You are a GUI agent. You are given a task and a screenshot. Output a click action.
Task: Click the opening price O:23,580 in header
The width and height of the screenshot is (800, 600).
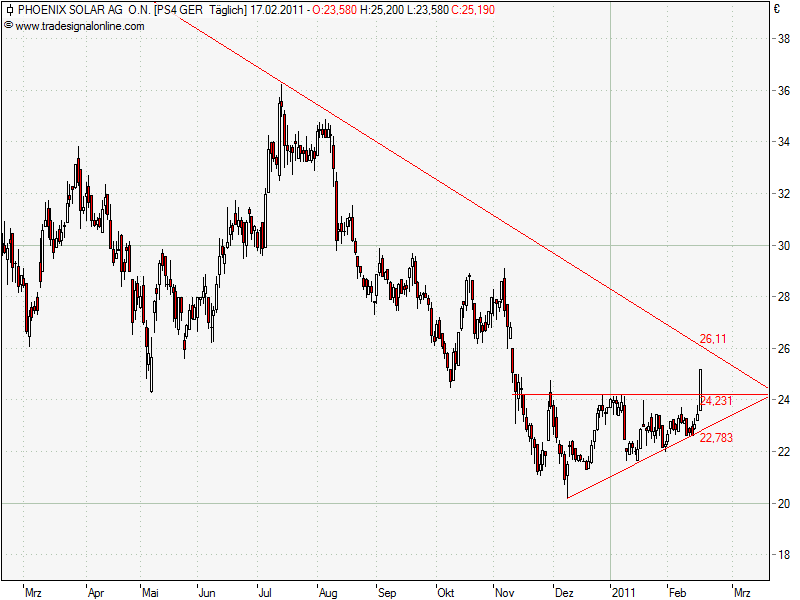[336, 10]
